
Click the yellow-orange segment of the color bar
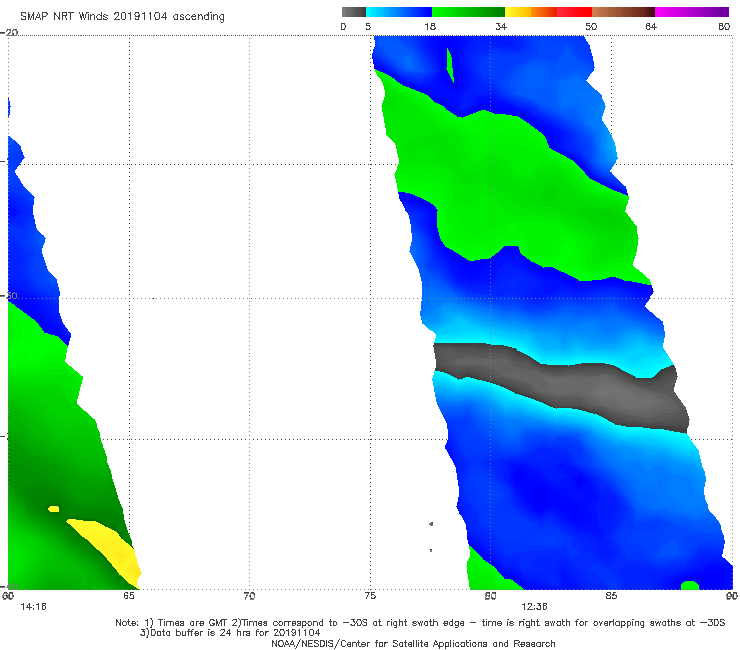(531, 12)
